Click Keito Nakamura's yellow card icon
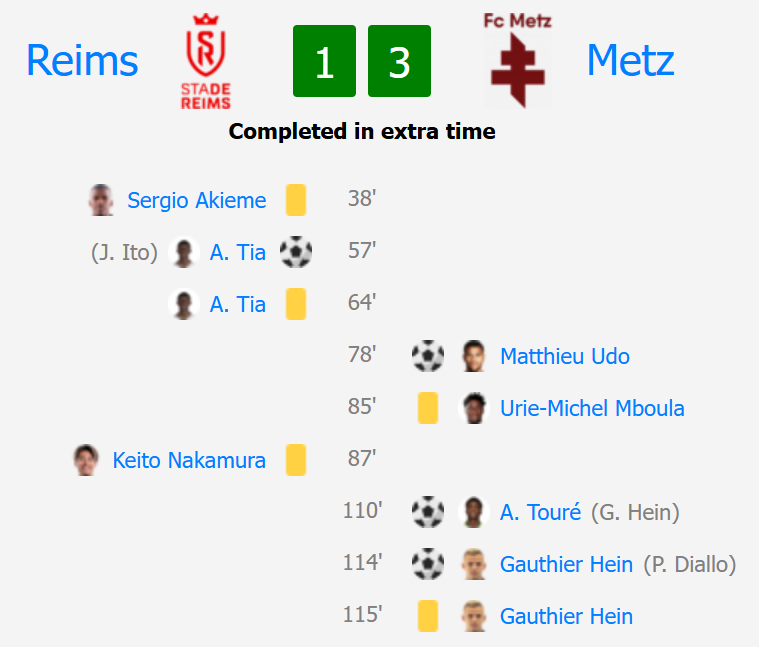The width and height of the screenshot is (759, 647). tap(296, 460)
